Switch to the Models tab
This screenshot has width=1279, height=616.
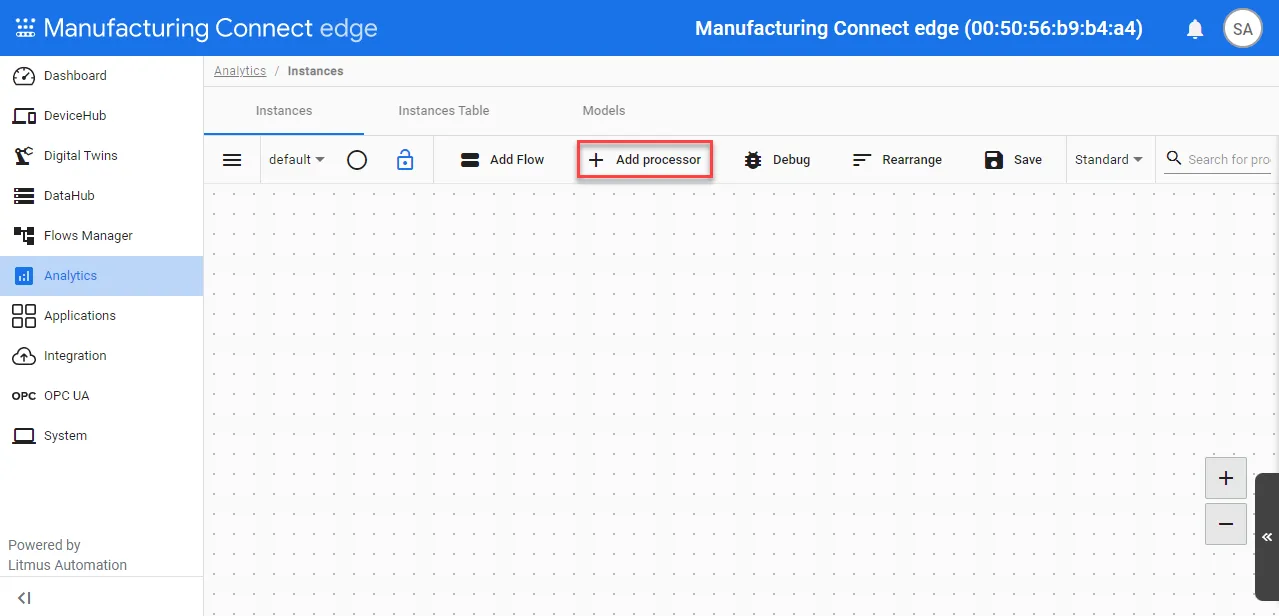604,111
